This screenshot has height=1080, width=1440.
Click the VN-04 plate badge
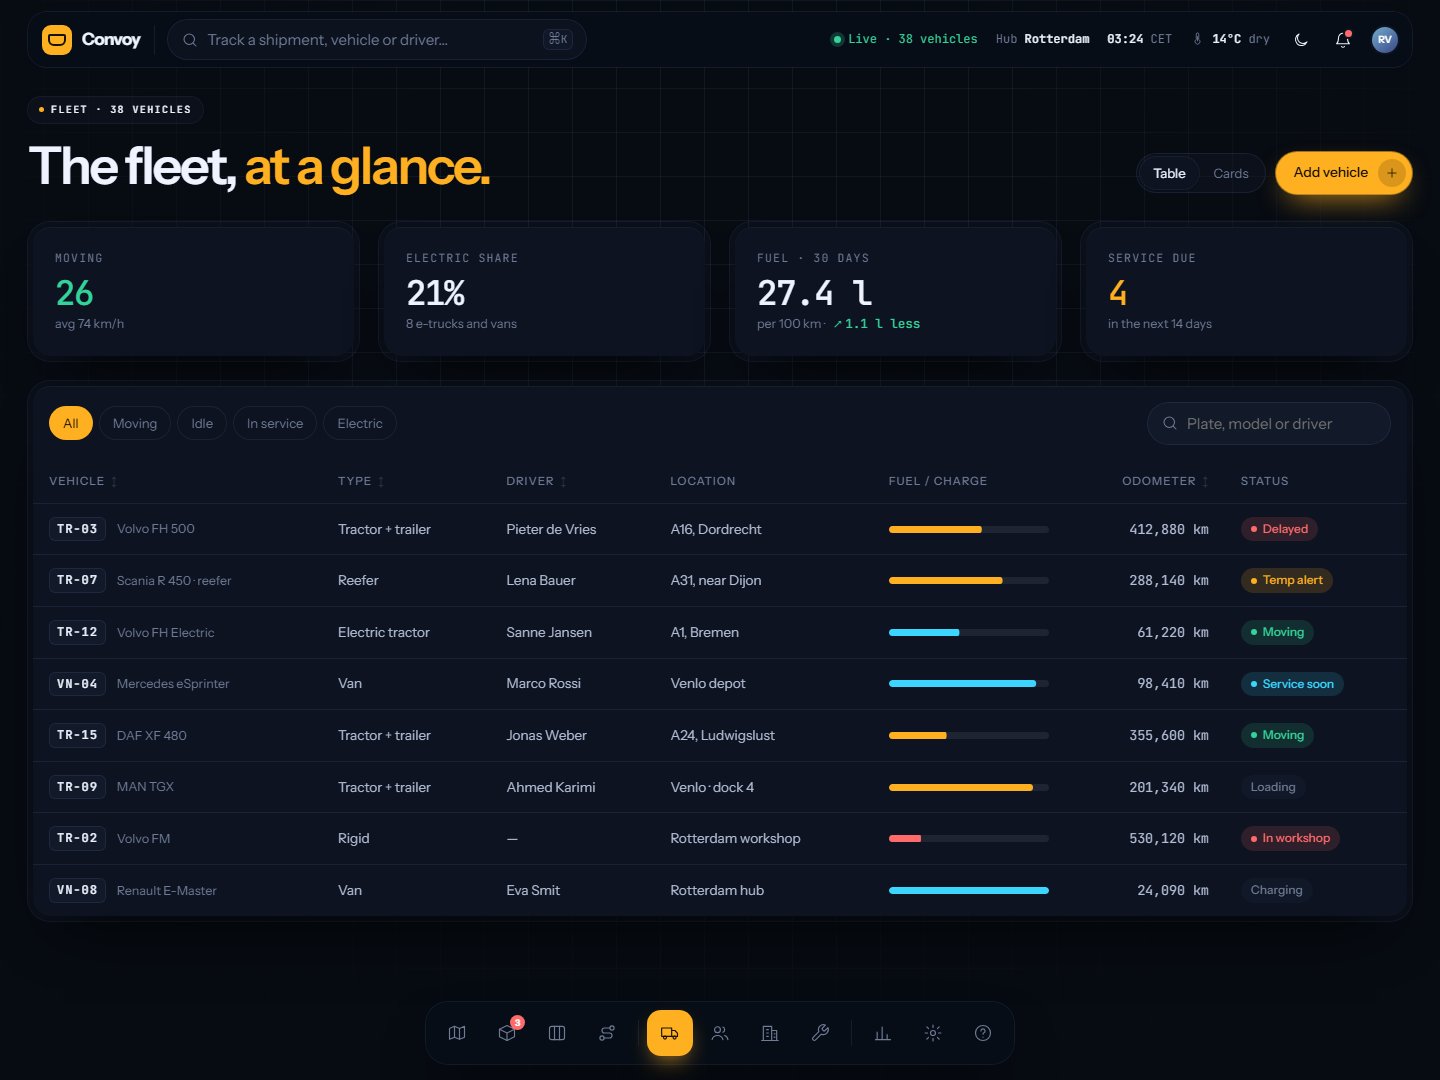coord(77,684)
